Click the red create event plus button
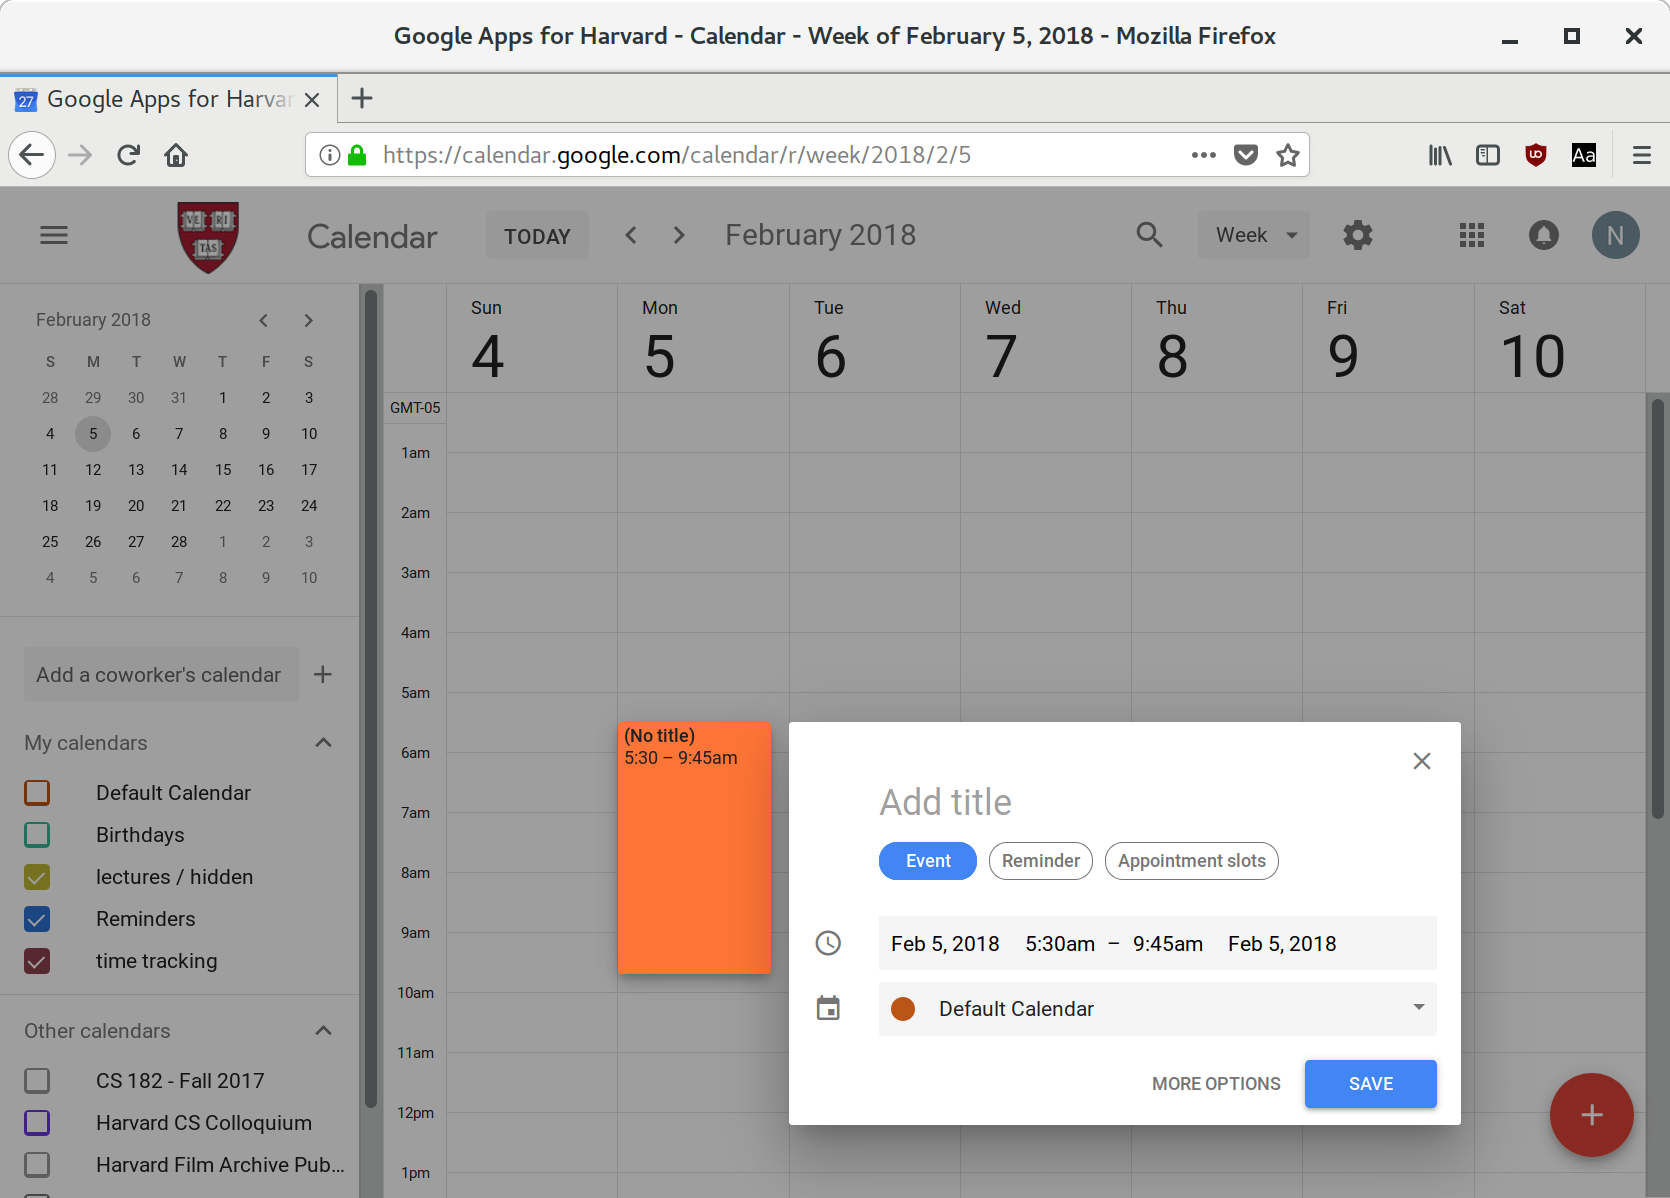Image resolution: width=1670 pixels, height=1198 pixels. (x=1591, y=1114)
